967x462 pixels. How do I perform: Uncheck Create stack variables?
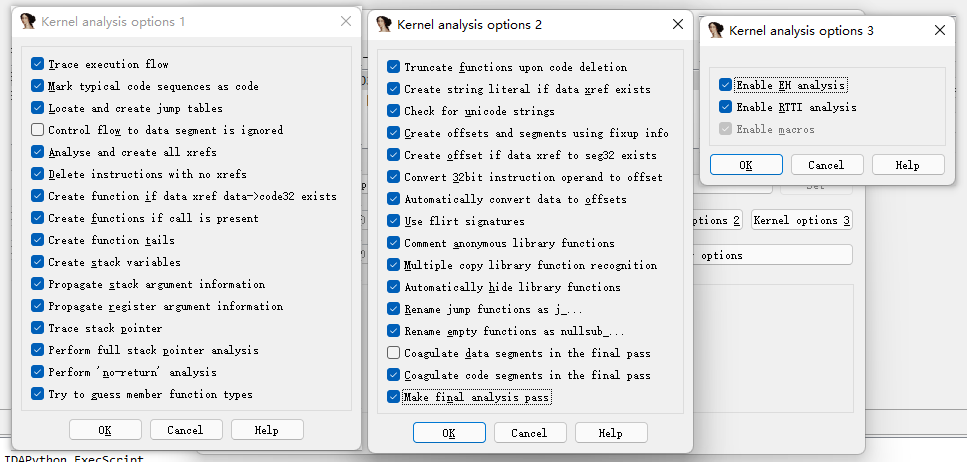click(38, 262)
